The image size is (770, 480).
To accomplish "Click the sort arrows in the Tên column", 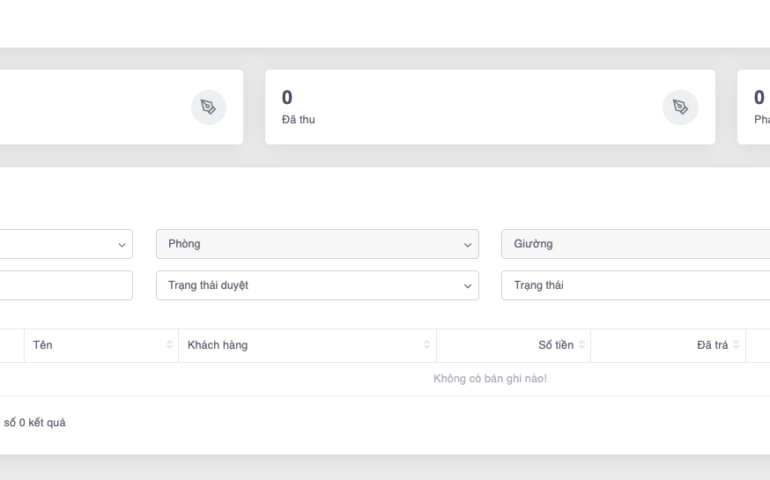I will (x=169, y=345).
